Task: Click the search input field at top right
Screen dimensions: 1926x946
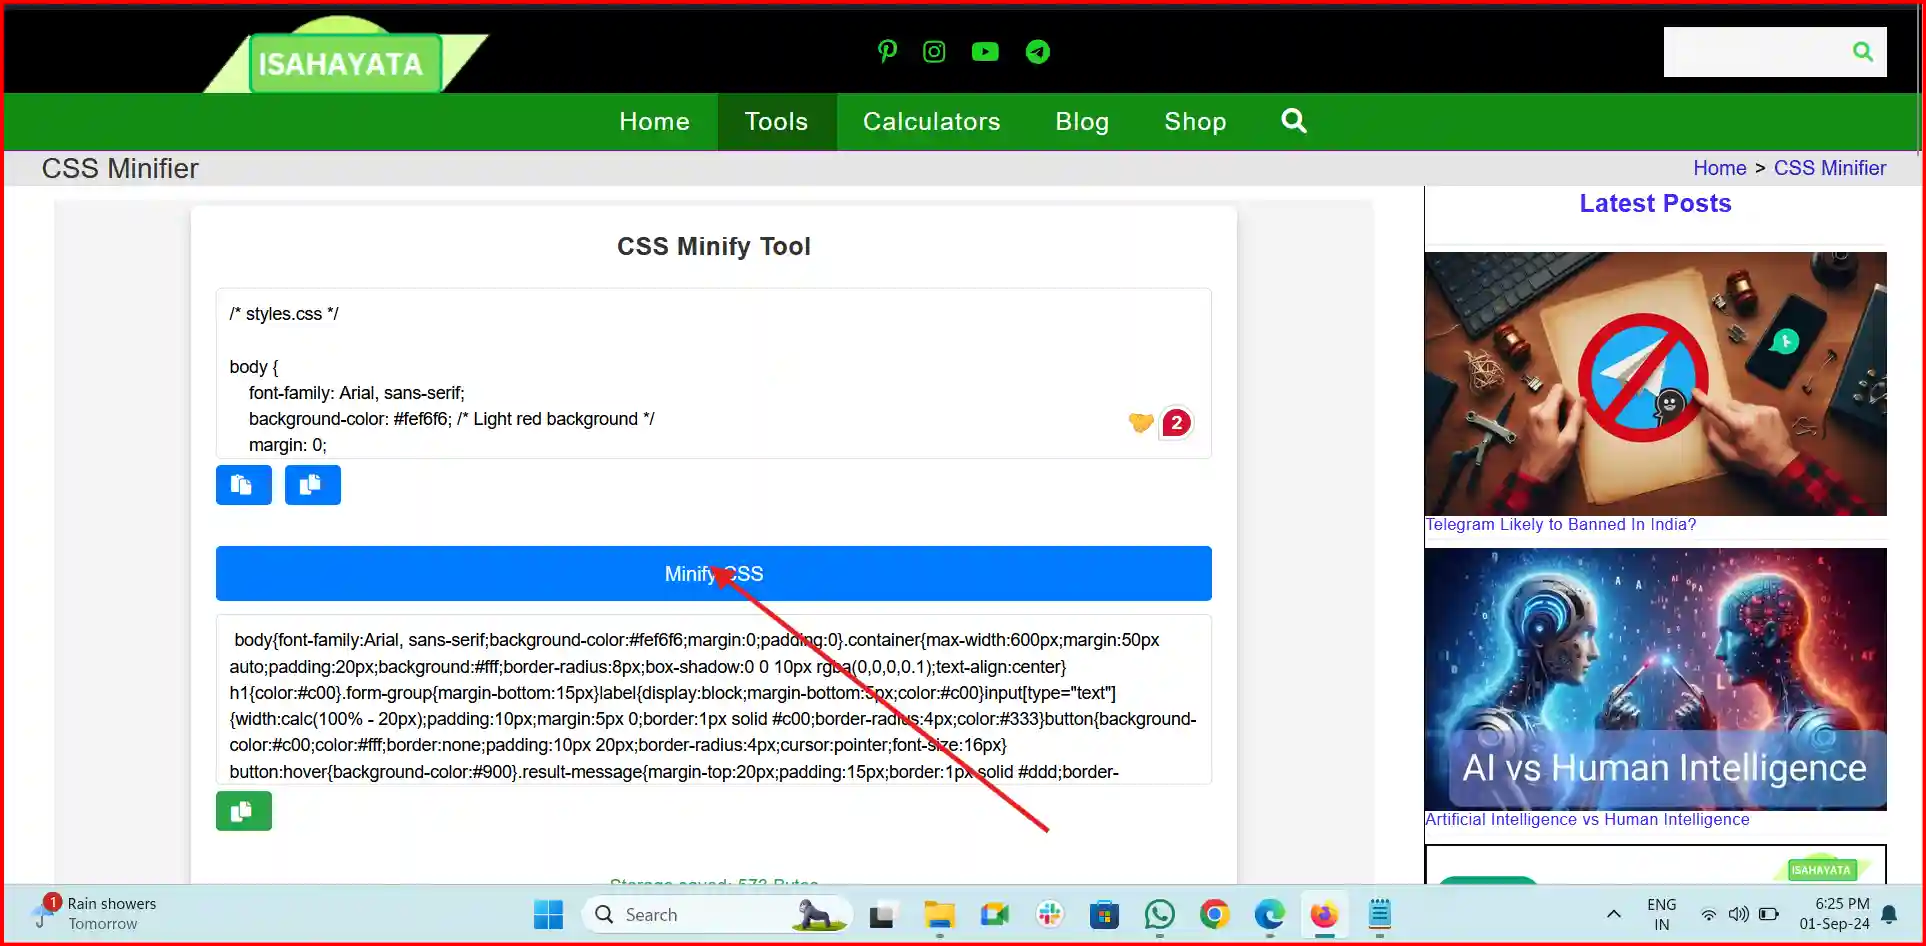Action: click(x=1760, y=52)
